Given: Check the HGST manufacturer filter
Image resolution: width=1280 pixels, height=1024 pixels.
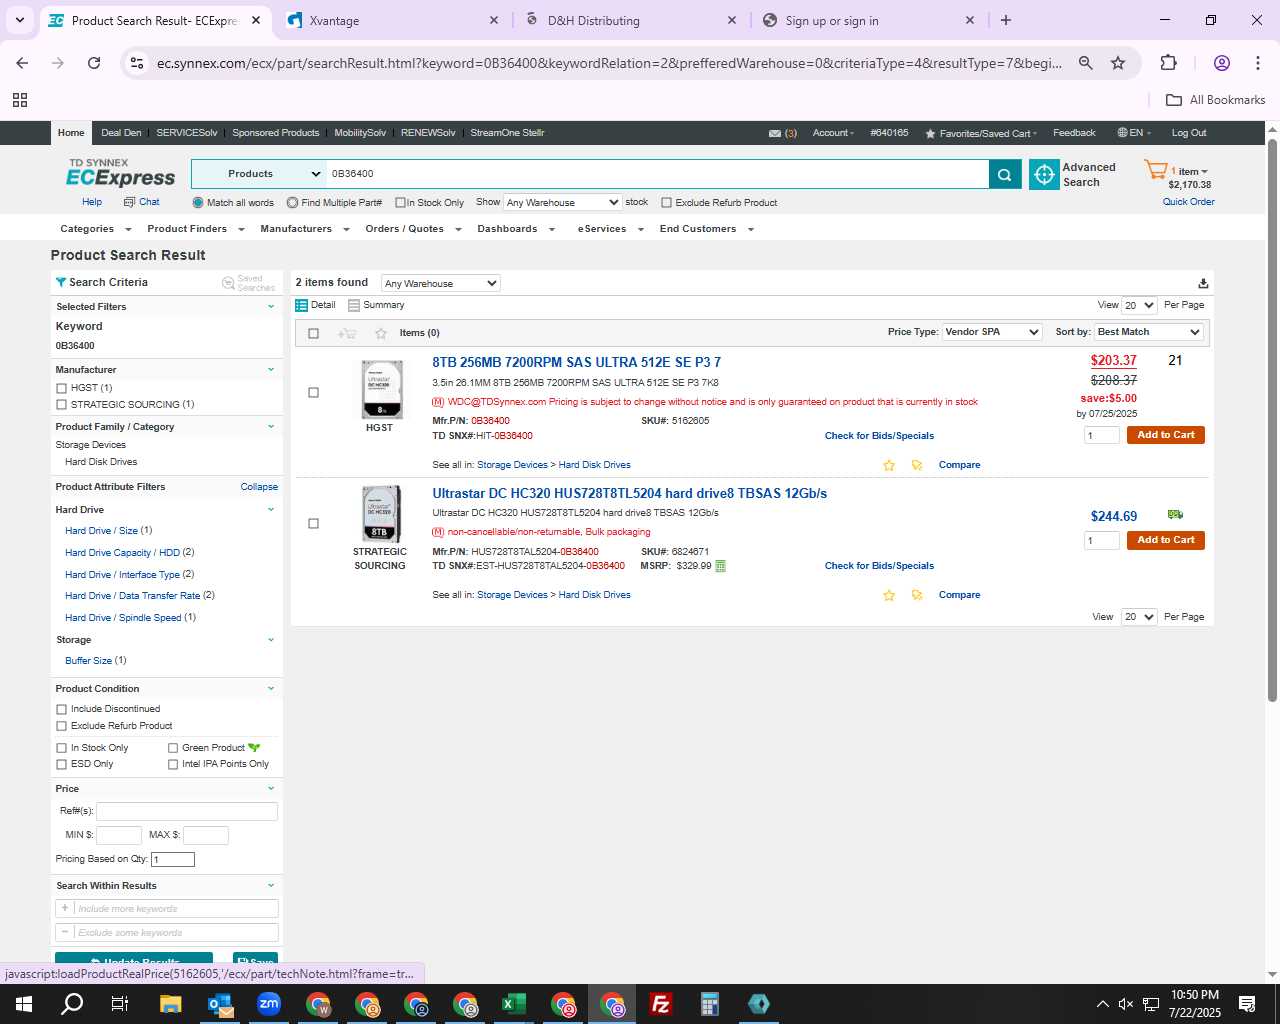Looking at the screenshot, I should coord(62,388).
